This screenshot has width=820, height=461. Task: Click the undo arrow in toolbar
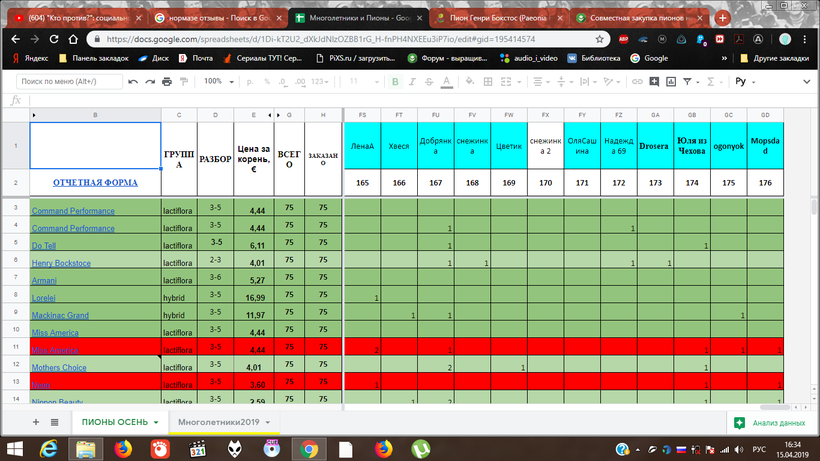(x=133, y=81)
